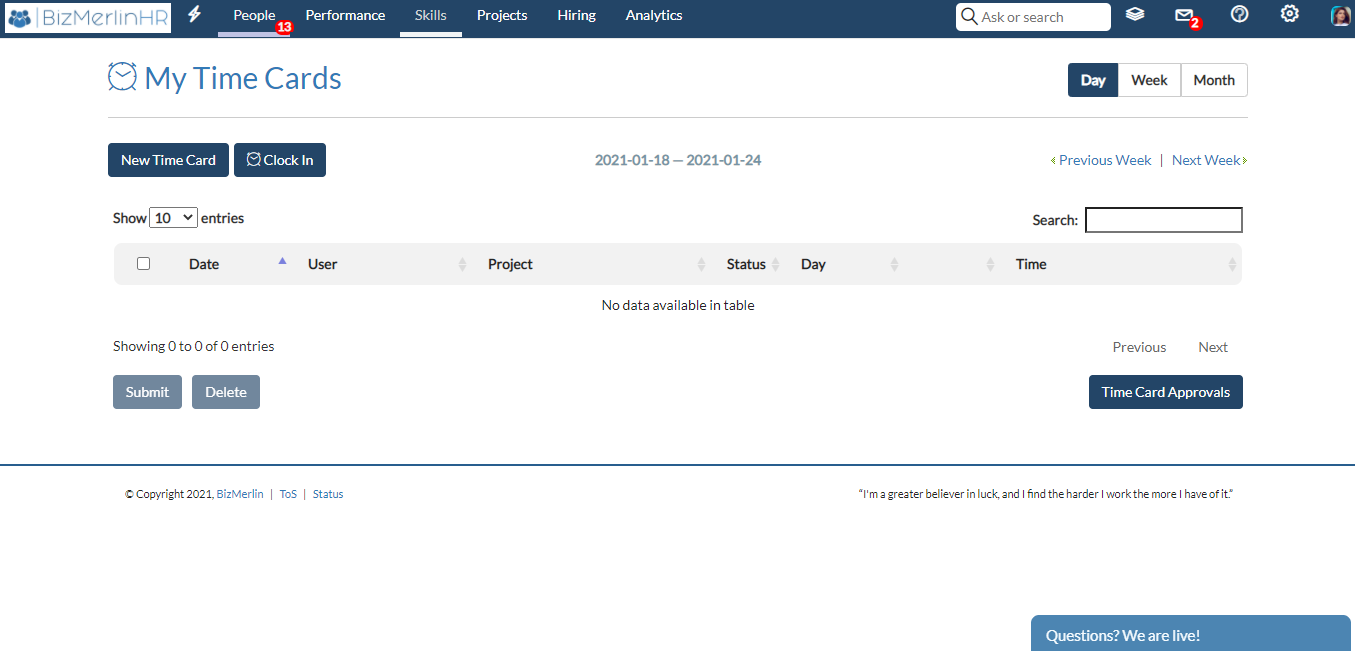Image resolution: width=1355 pixels, height=651 pixels.
Task: Open the People menu
Action: click(x=254, y=16)
